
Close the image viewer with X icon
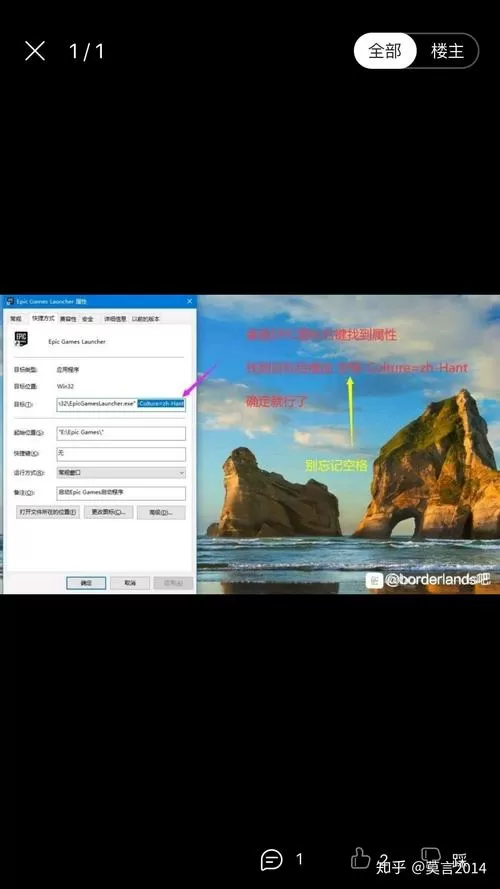pyautogui.click(x=35, y=51)
